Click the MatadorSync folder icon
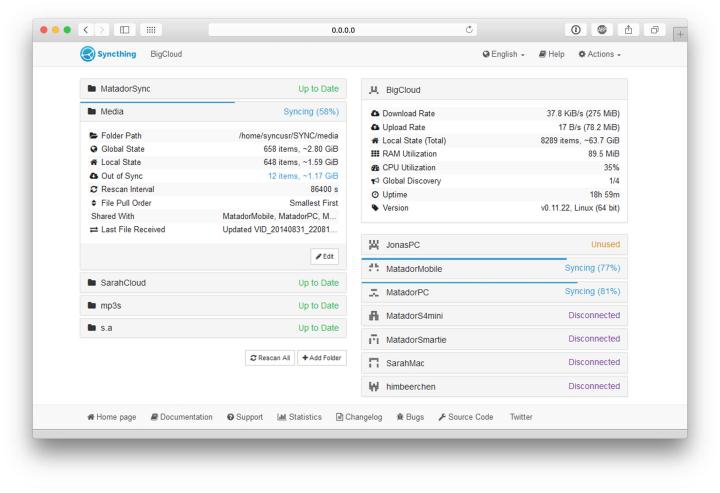Screen dimensions: 720x493 coord(92,89)
